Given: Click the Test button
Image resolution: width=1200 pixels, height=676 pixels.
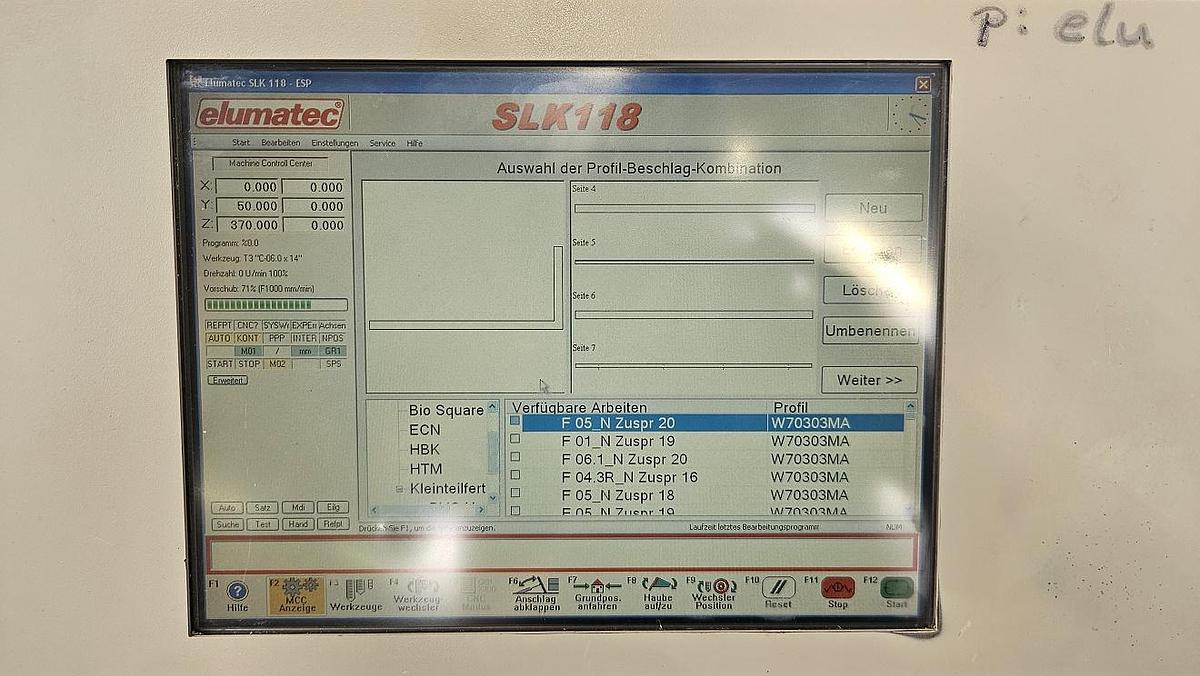Looking at the screenshot, I should pos(262,524).
